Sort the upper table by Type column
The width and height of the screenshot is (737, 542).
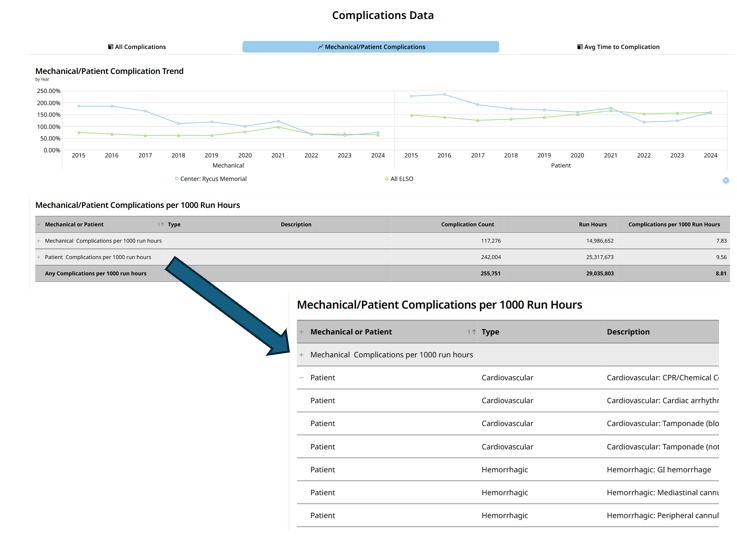pyautogui.click(x=174, y=225)
